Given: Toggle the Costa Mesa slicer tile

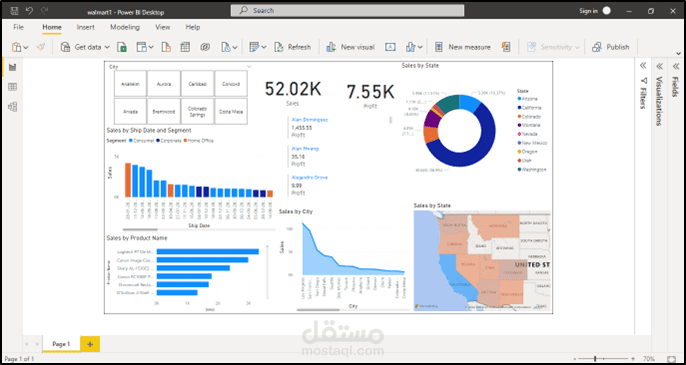Looking at the screenshot, I should [x=231, y=111].
